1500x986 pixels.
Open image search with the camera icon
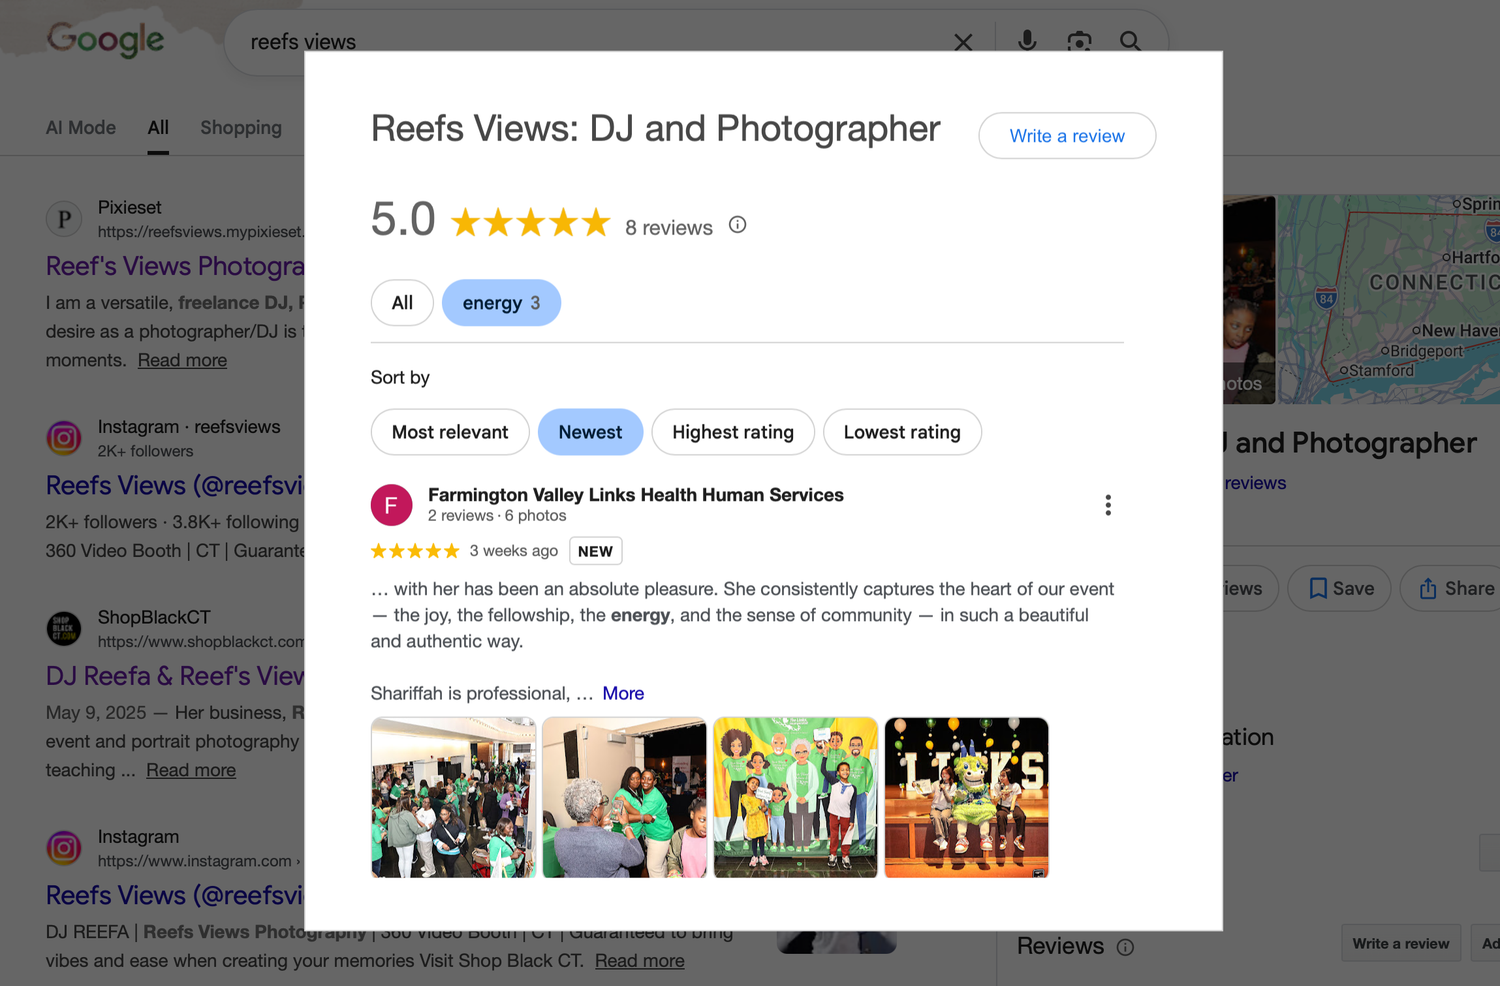tap(1079, 41)
